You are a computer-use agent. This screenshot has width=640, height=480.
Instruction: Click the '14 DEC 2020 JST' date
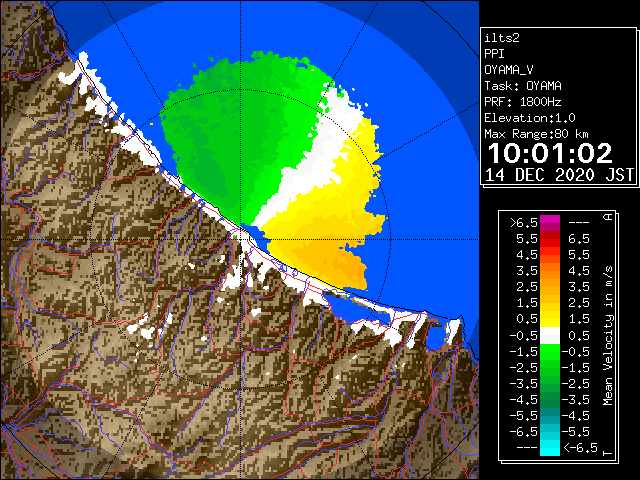[559, 175]
